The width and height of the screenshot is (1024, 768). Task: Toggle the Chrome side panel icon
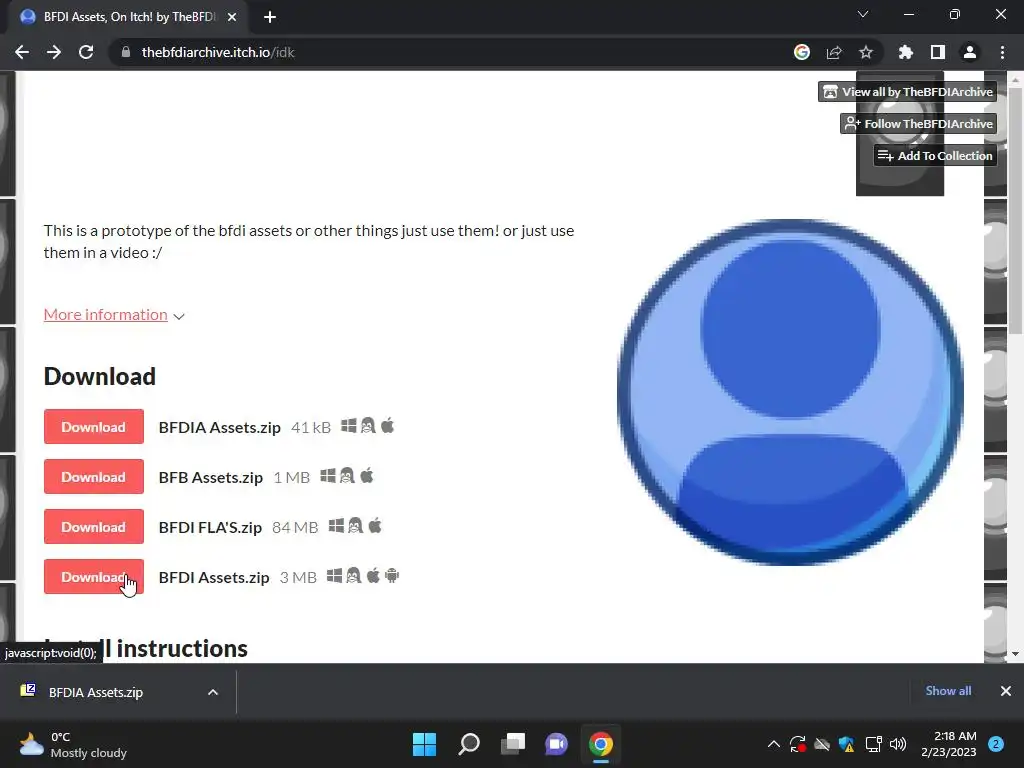[937, 52]
